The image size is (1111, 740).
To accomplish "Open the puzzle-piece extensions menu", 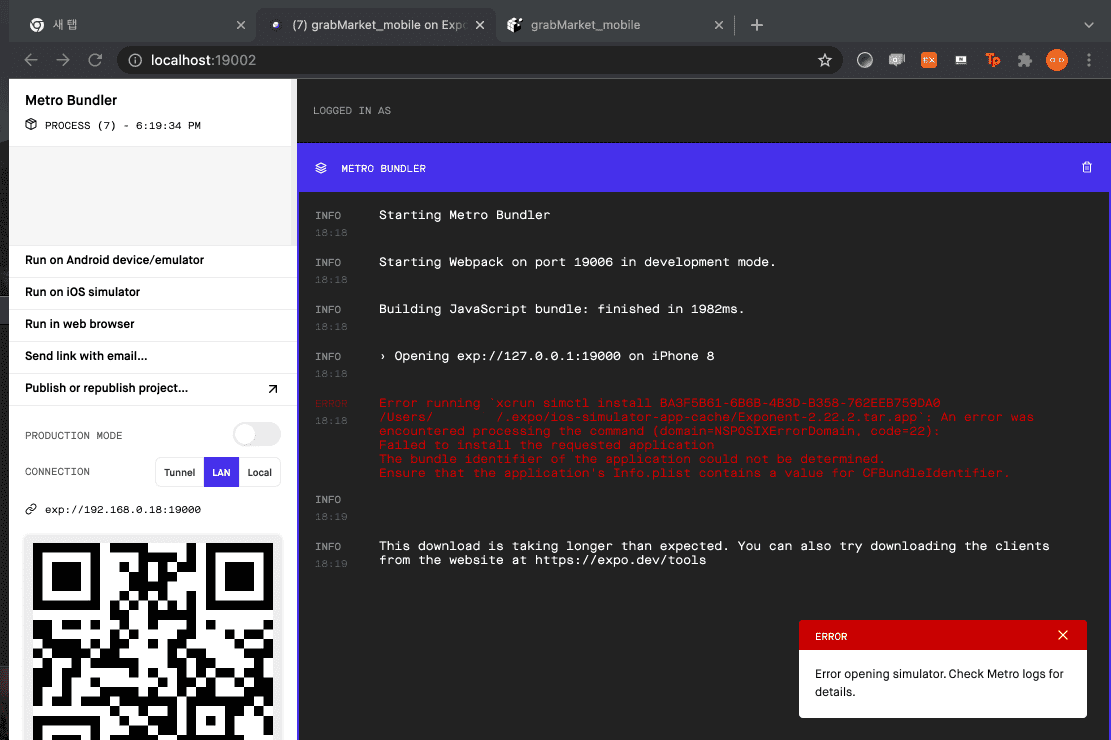I will click(x=1025, y=60).
